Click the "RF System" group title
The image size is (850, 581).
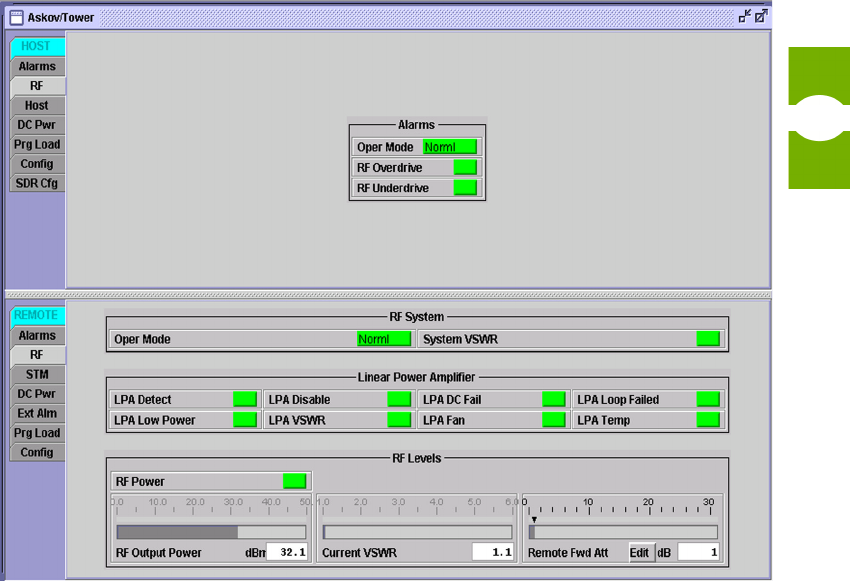tap(416, 317)
